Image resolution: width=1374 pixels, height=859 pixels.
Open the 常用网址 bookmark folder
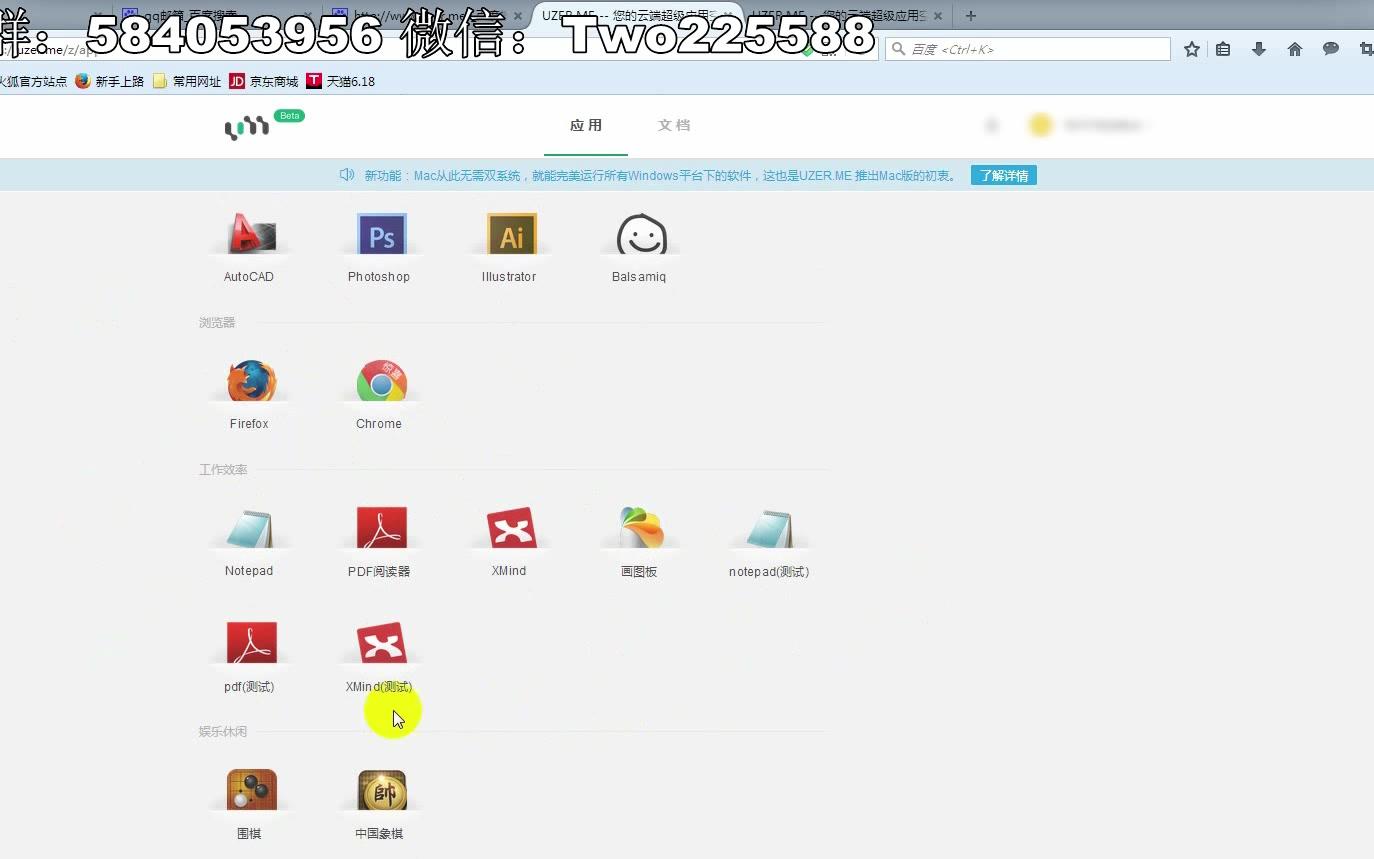tap(187, 81)
